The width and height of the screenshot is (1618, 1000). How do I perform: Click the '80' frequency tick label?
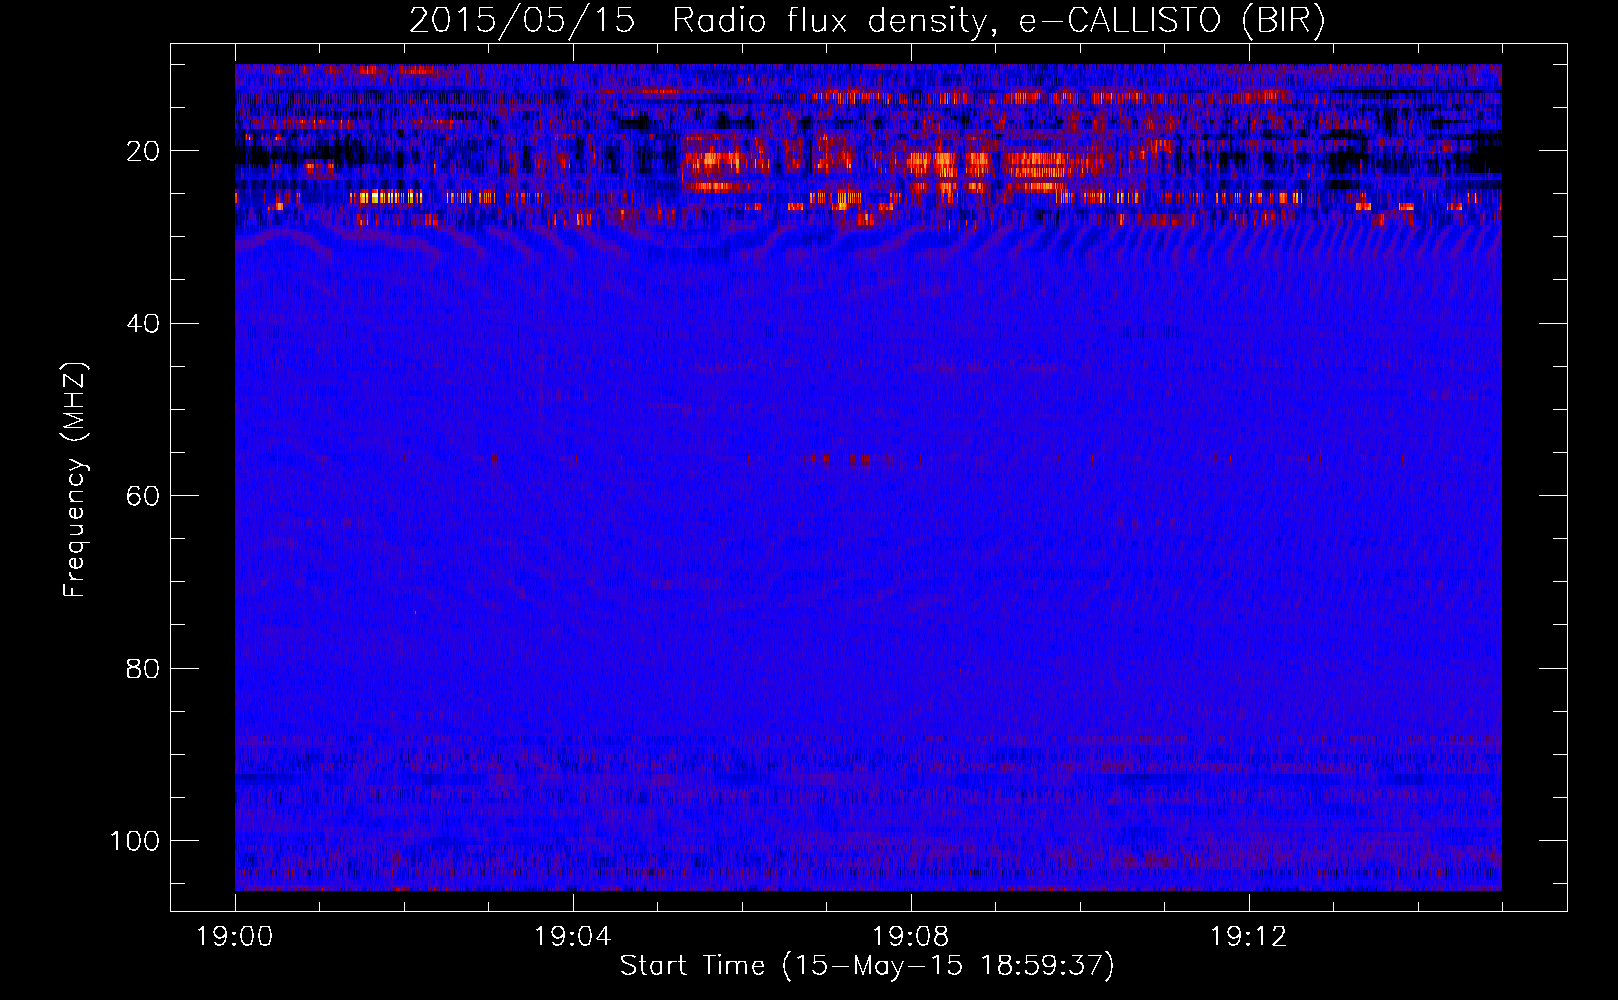pyautogui.click(x=143, y=668)
